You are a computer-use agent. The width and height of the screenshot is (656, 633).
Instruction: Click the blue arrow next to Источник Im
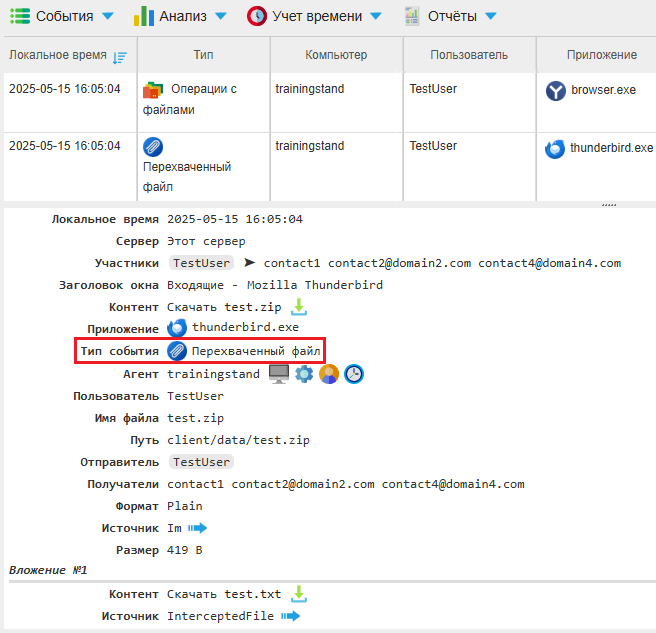pyautogui.click(x=197, y=528)
